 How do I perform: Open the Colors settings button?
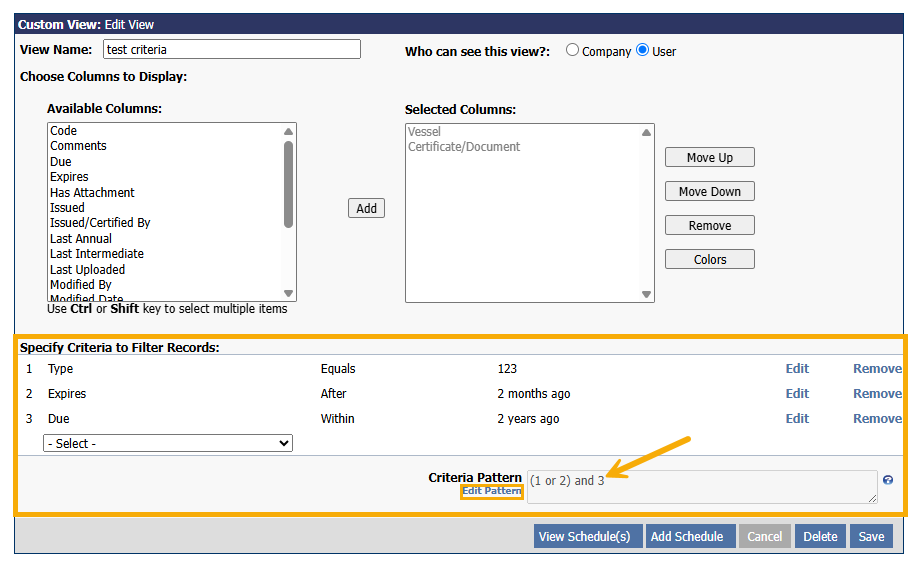pyautogui.click(x=709, y=260)
